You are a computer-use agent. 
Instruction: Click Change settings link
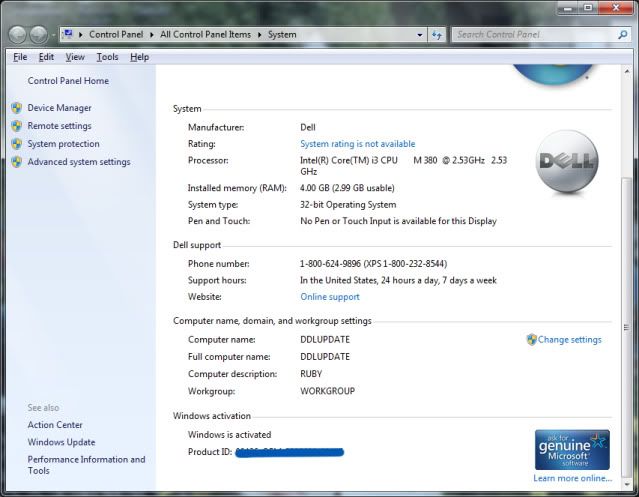click(x=569, y=339)
